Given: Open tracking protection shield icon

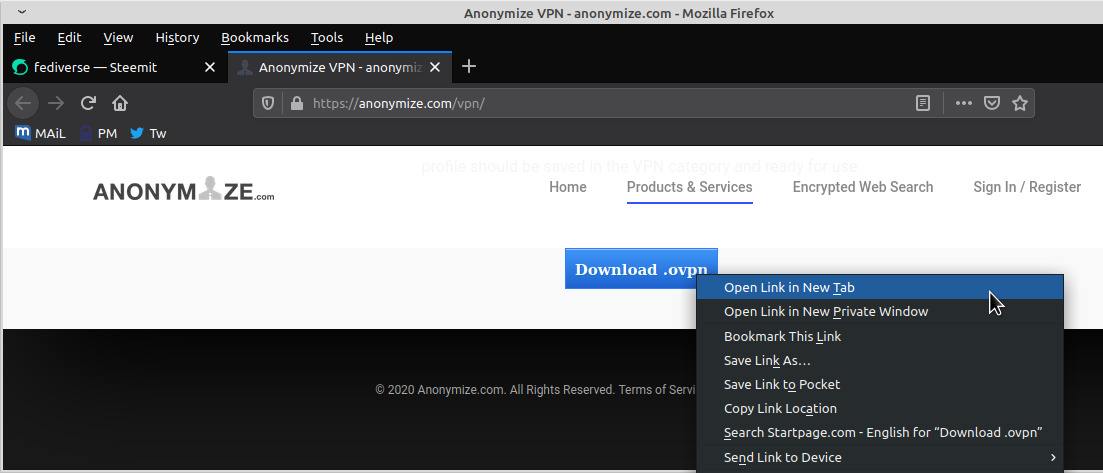Looking at the screenshot, I should pos(268,103).
